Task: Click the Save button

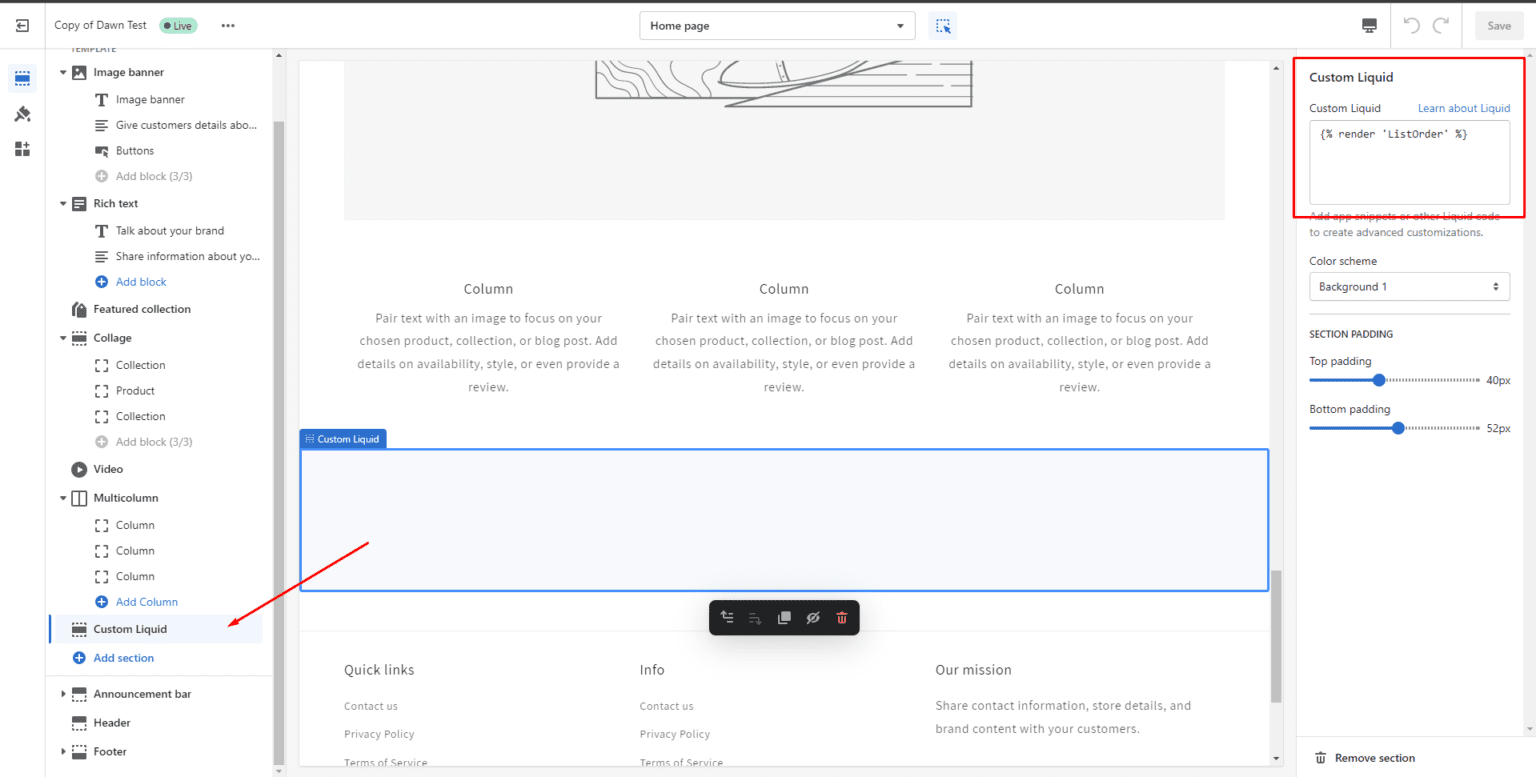Action: point(1499,26)
